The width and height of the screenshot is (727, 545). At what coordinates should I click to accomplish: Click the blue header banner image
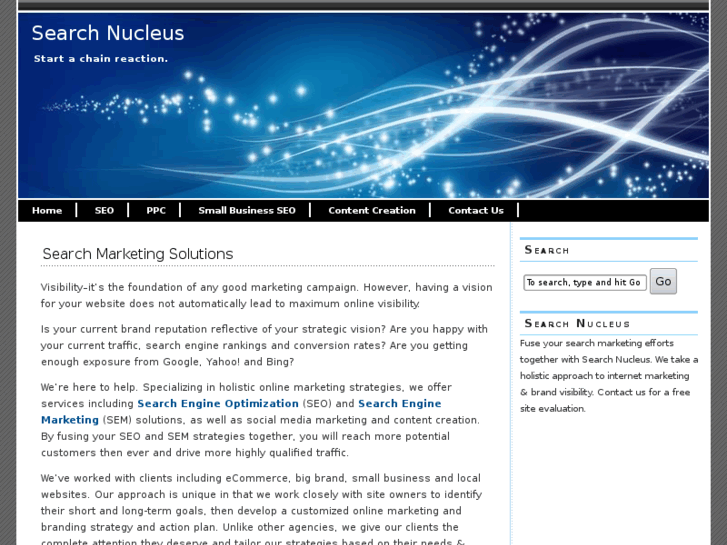(364, 105)
